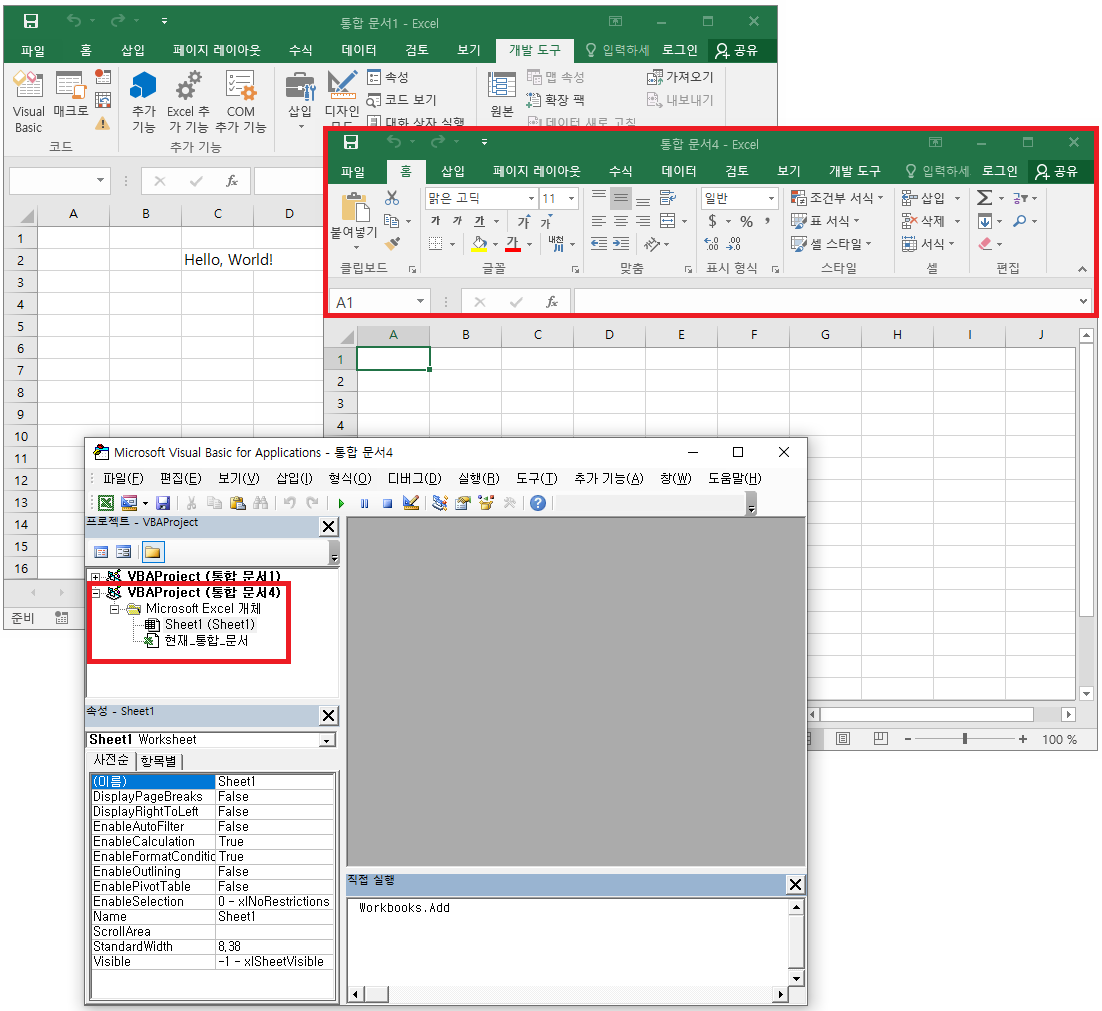This screenshot has width=1102, height=1011.
Task: Click the cut scissors icon in 통합 문서4 ribbon
Action: pyautogui.click(x=392, y=198)
